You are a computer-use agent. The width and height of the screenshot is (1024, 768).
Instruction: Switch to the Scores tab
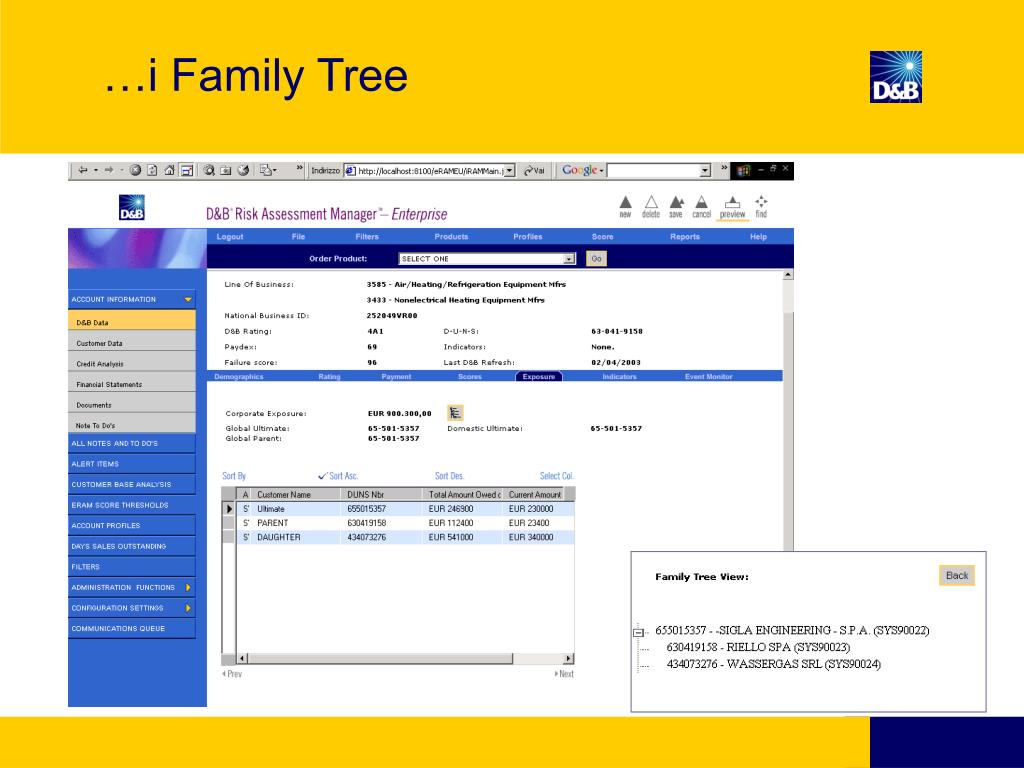point(470,376)
